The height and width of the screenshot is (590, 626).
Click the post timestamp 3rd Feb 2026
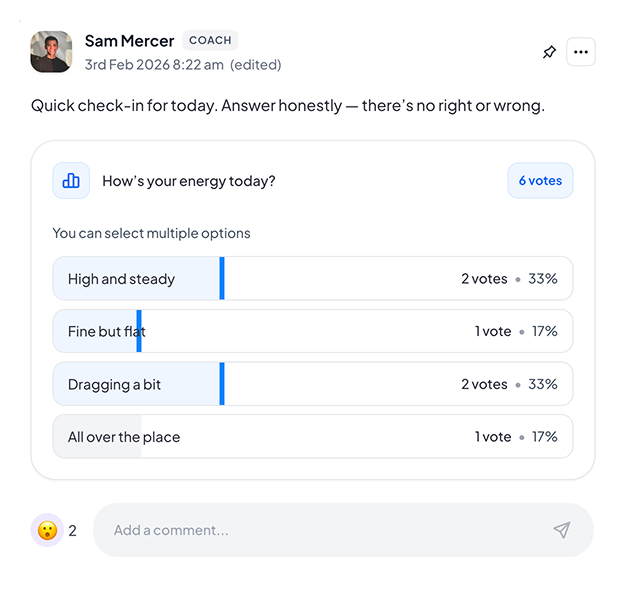154,65
